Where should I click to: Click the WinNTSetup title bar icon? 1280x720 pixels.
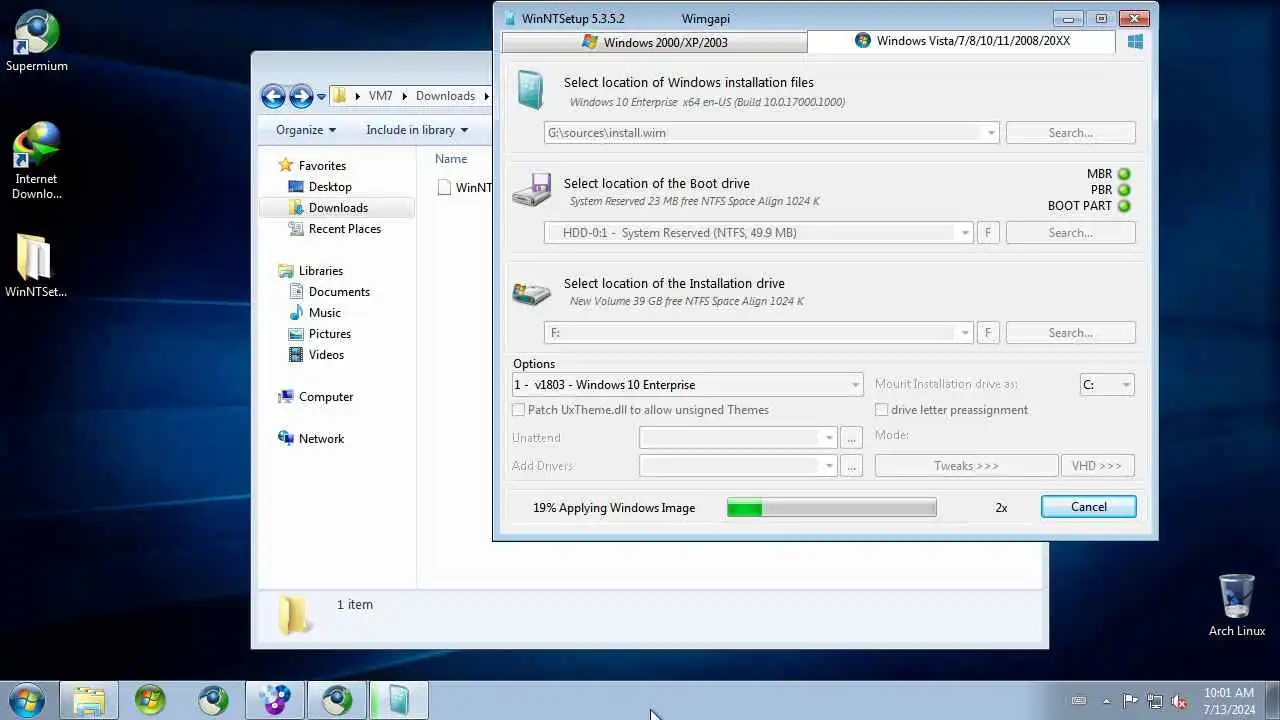(510, 18)
